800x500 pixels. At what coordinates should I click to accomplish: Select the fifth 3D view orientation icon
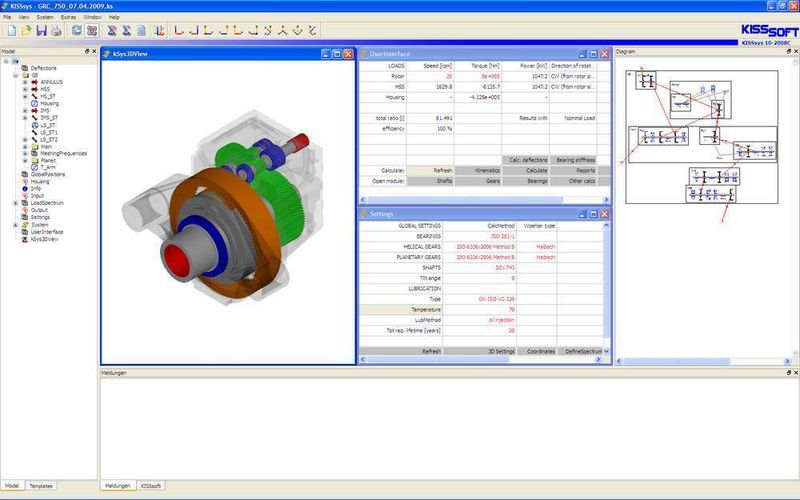[x=238, y=31]
